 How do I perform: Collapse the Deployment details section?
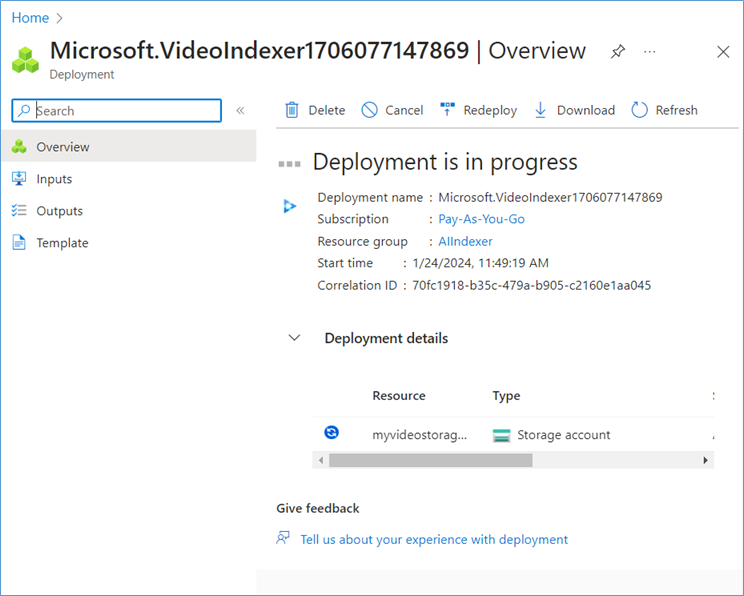[294, 338]
